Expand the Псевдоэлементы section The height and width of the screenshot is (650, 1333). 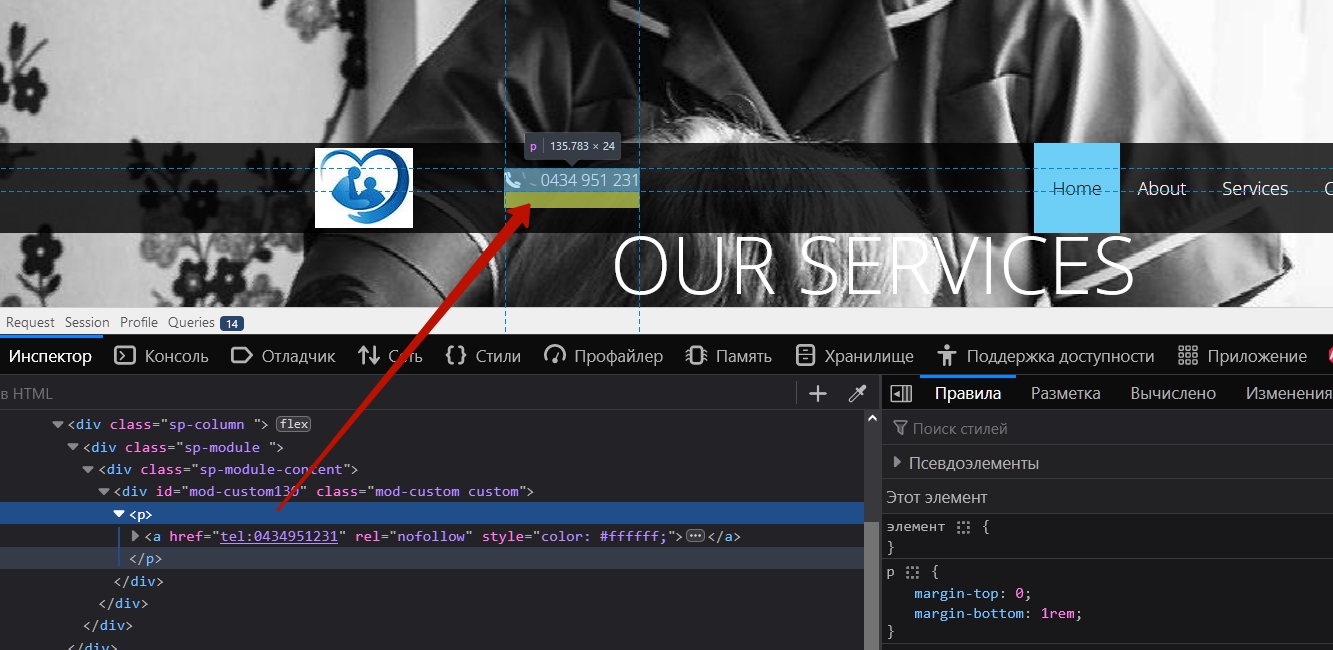[x=897, y=463]
